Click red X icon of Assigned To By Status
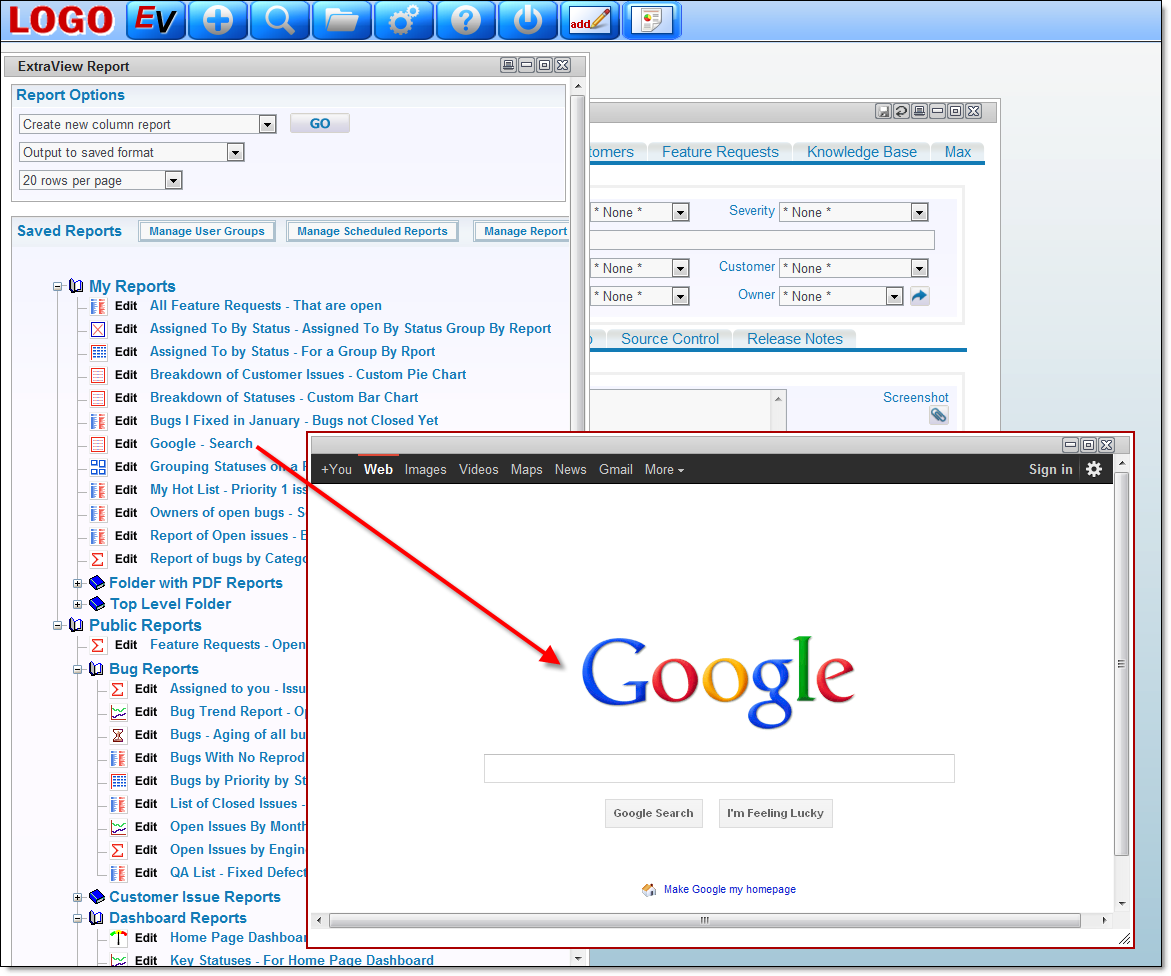Viewport: 1171px width, 976px height. tap(98, 329)
